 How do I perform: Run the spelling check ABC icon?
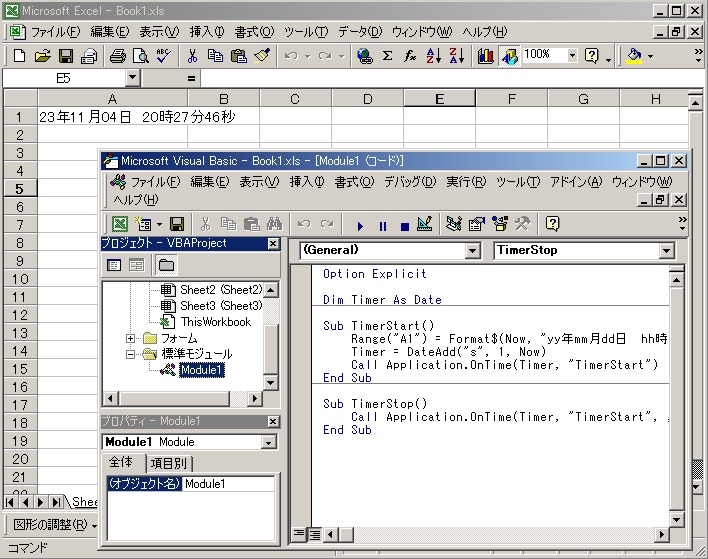pos(163,56)
